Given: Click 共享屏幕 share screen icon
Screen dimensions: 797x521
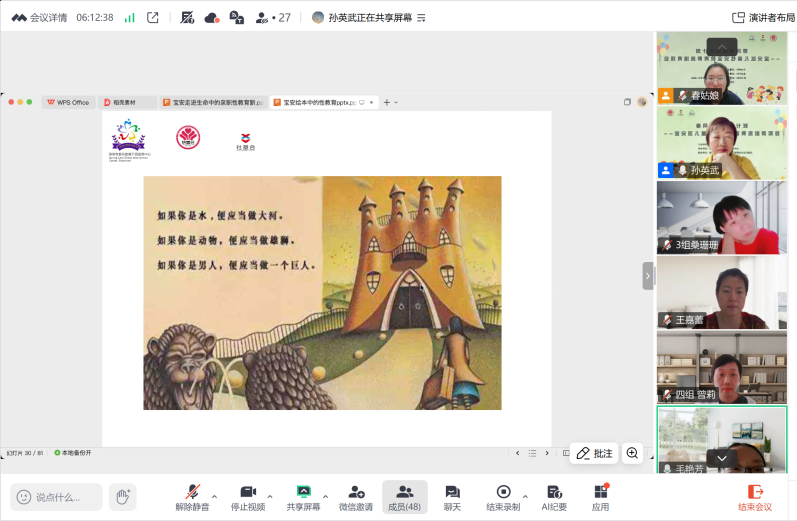Looking at the screenshot, I should click(x=303, y=497).
